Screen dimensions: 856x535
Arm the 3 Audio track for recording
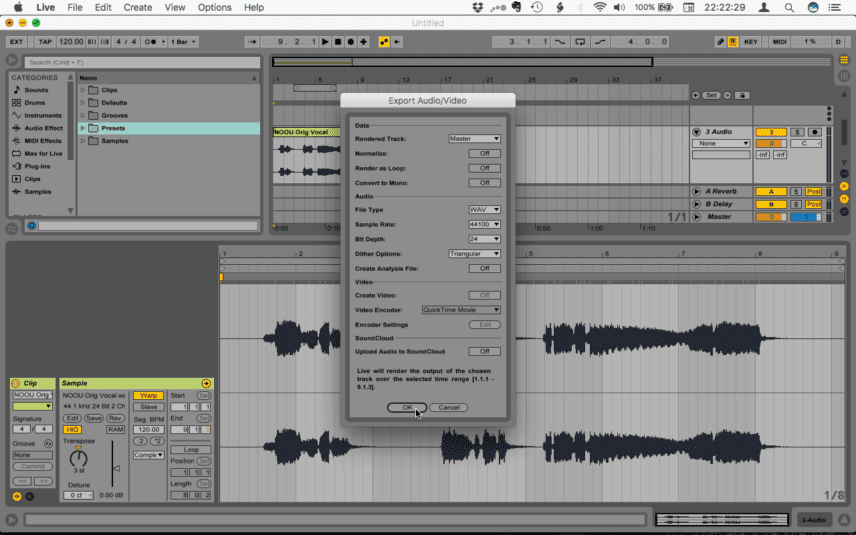[x=815, y=132]
